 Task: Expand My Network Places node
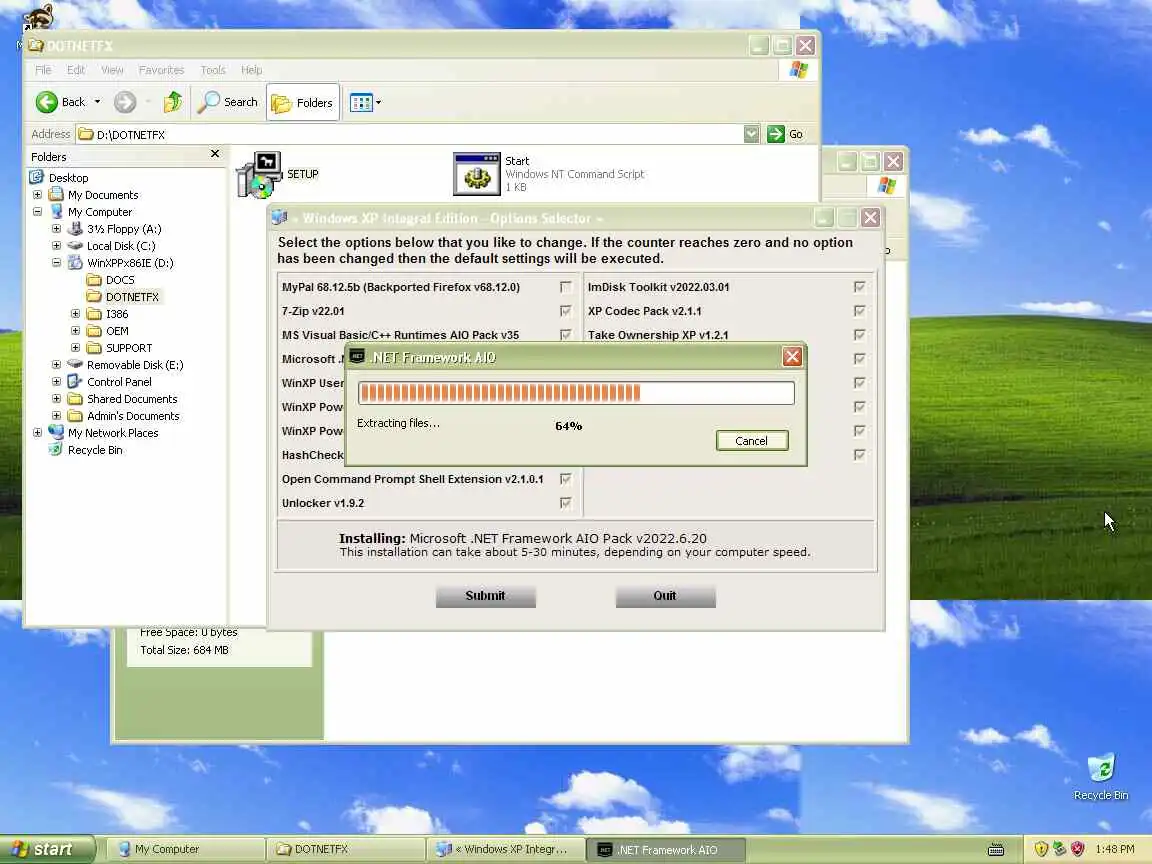37,433
